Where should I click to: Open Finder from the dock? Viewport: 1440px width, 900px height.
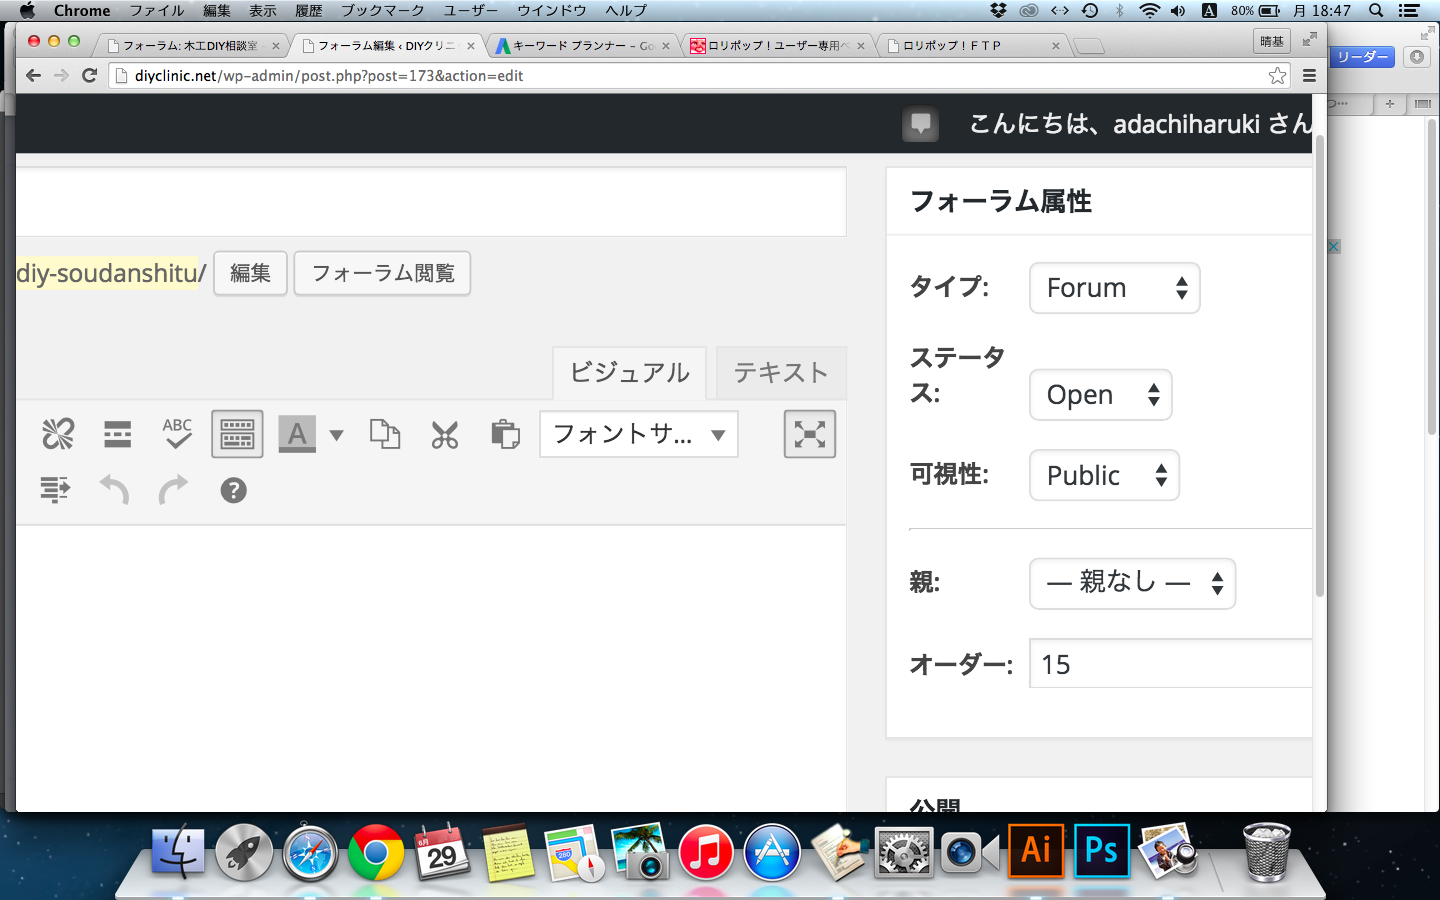(178, 853)
